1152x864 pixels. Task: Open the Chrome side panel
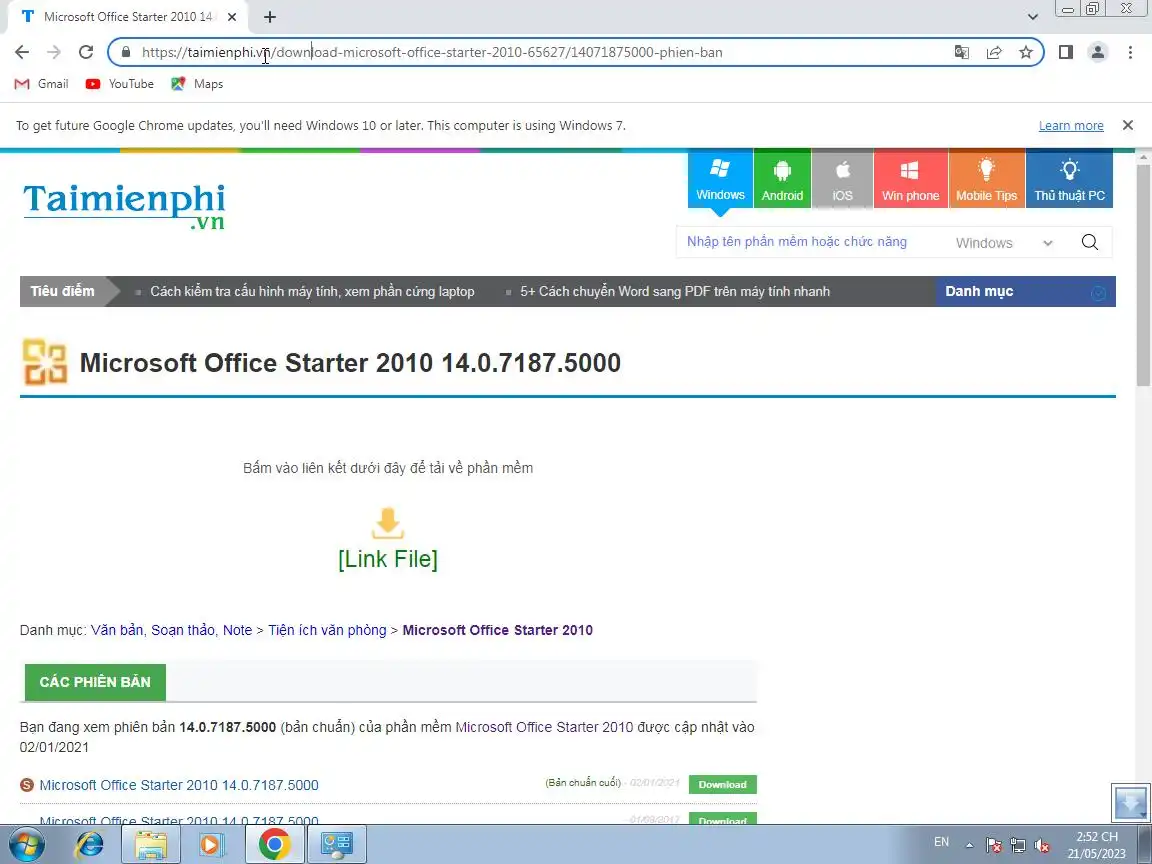pos(1066,52)
